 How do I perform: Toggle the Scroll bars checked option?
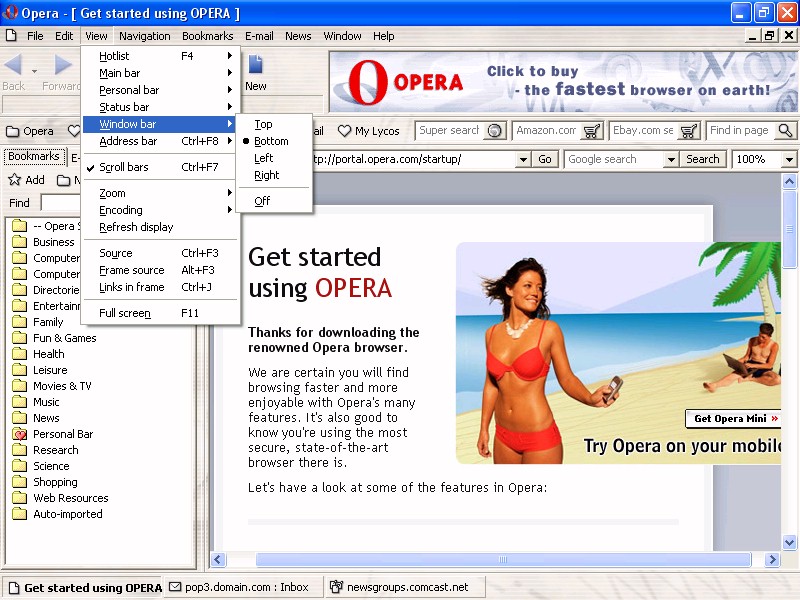pyautogui.click(x=161, y=167)
